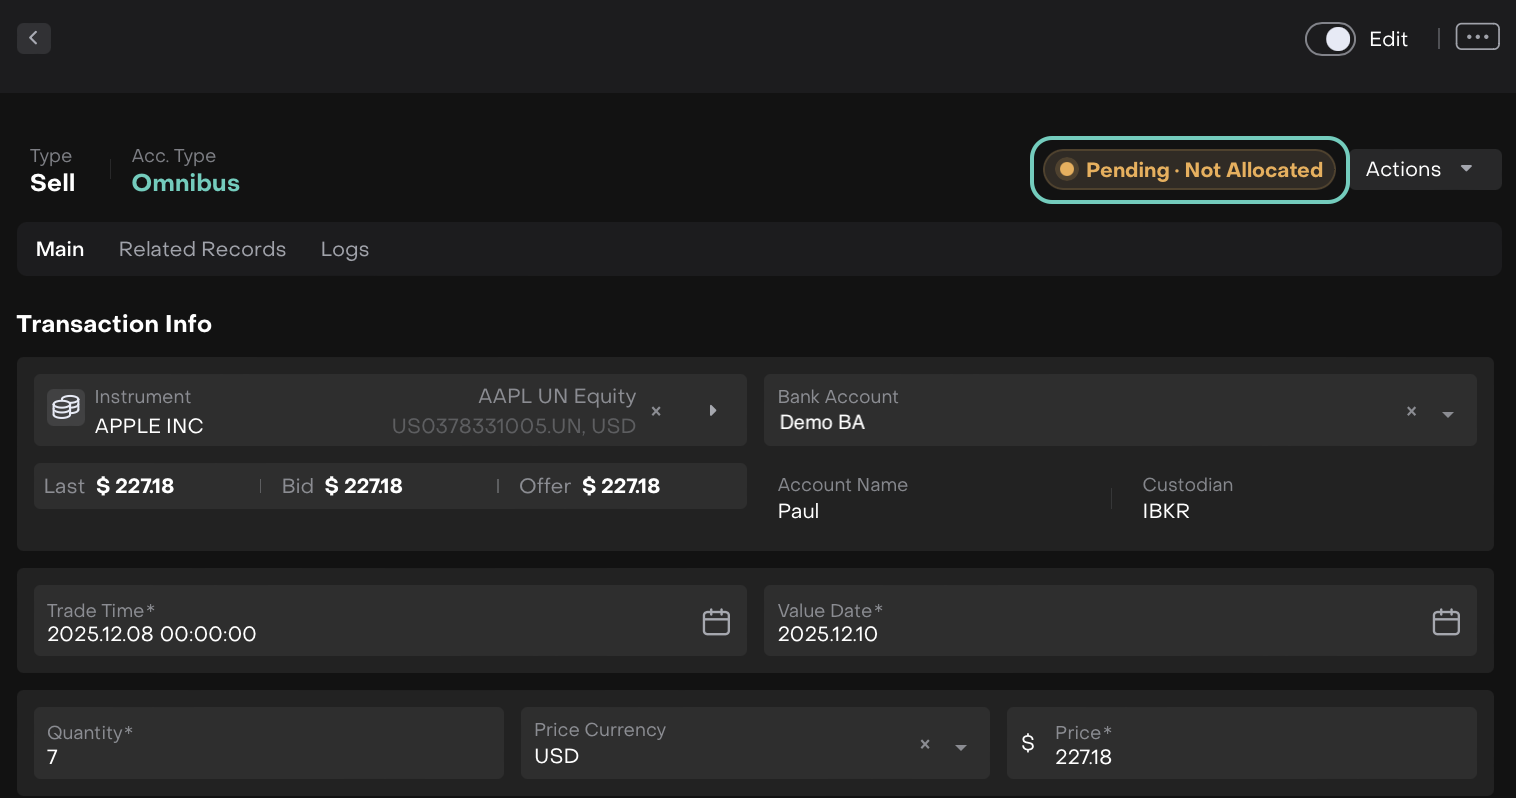Open instrument details arrow
Image resolution: width=1516 pixels, height=798 pixels.
pyautogui.click(x=713, y=411)
